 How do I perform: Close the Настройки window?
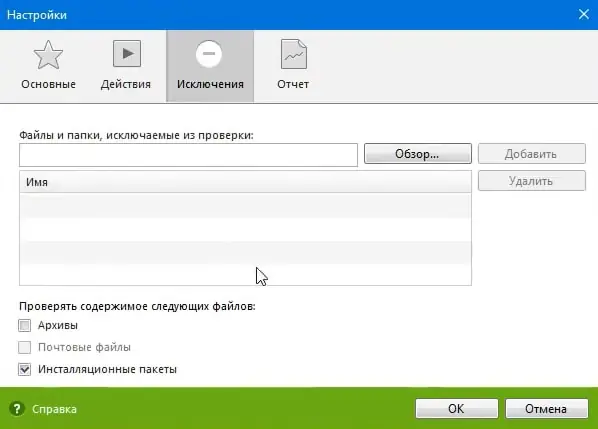(x=584, y=14)
